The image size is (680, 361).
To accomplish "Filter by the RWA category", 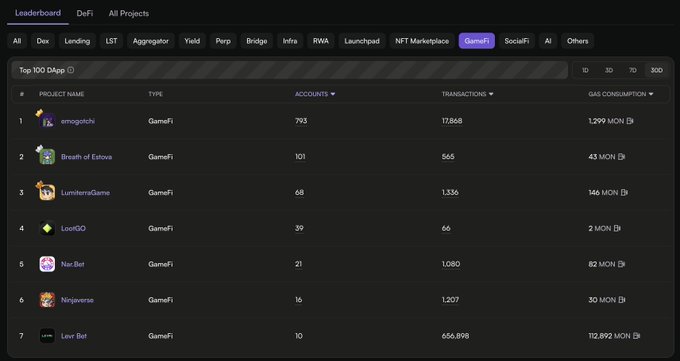I will click(321, 41).
